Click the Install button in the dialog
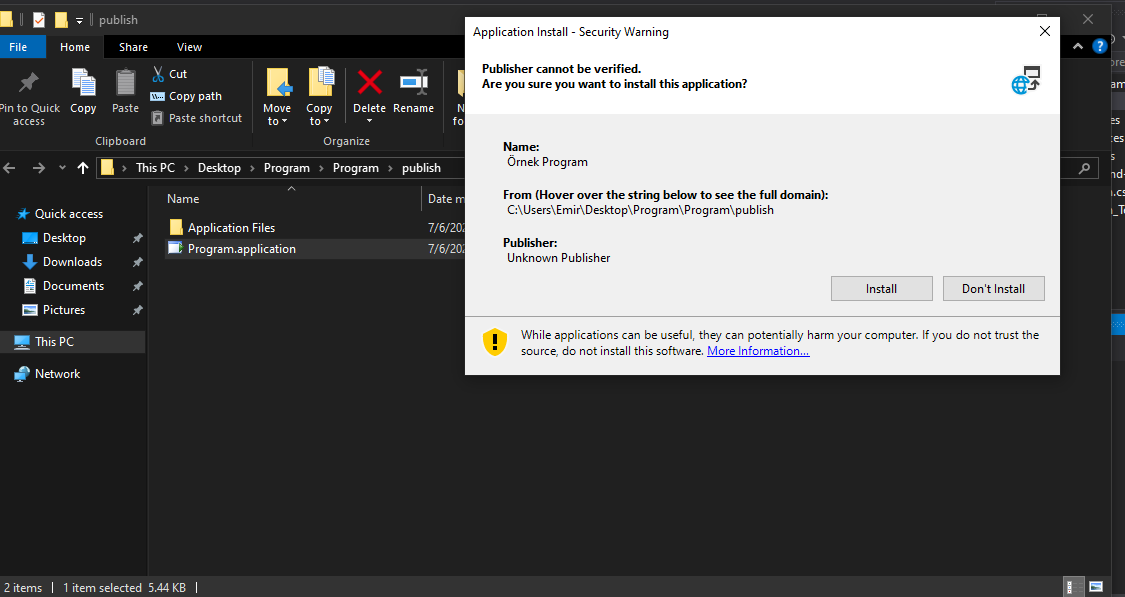The image size is (1125, 597). 882,288
